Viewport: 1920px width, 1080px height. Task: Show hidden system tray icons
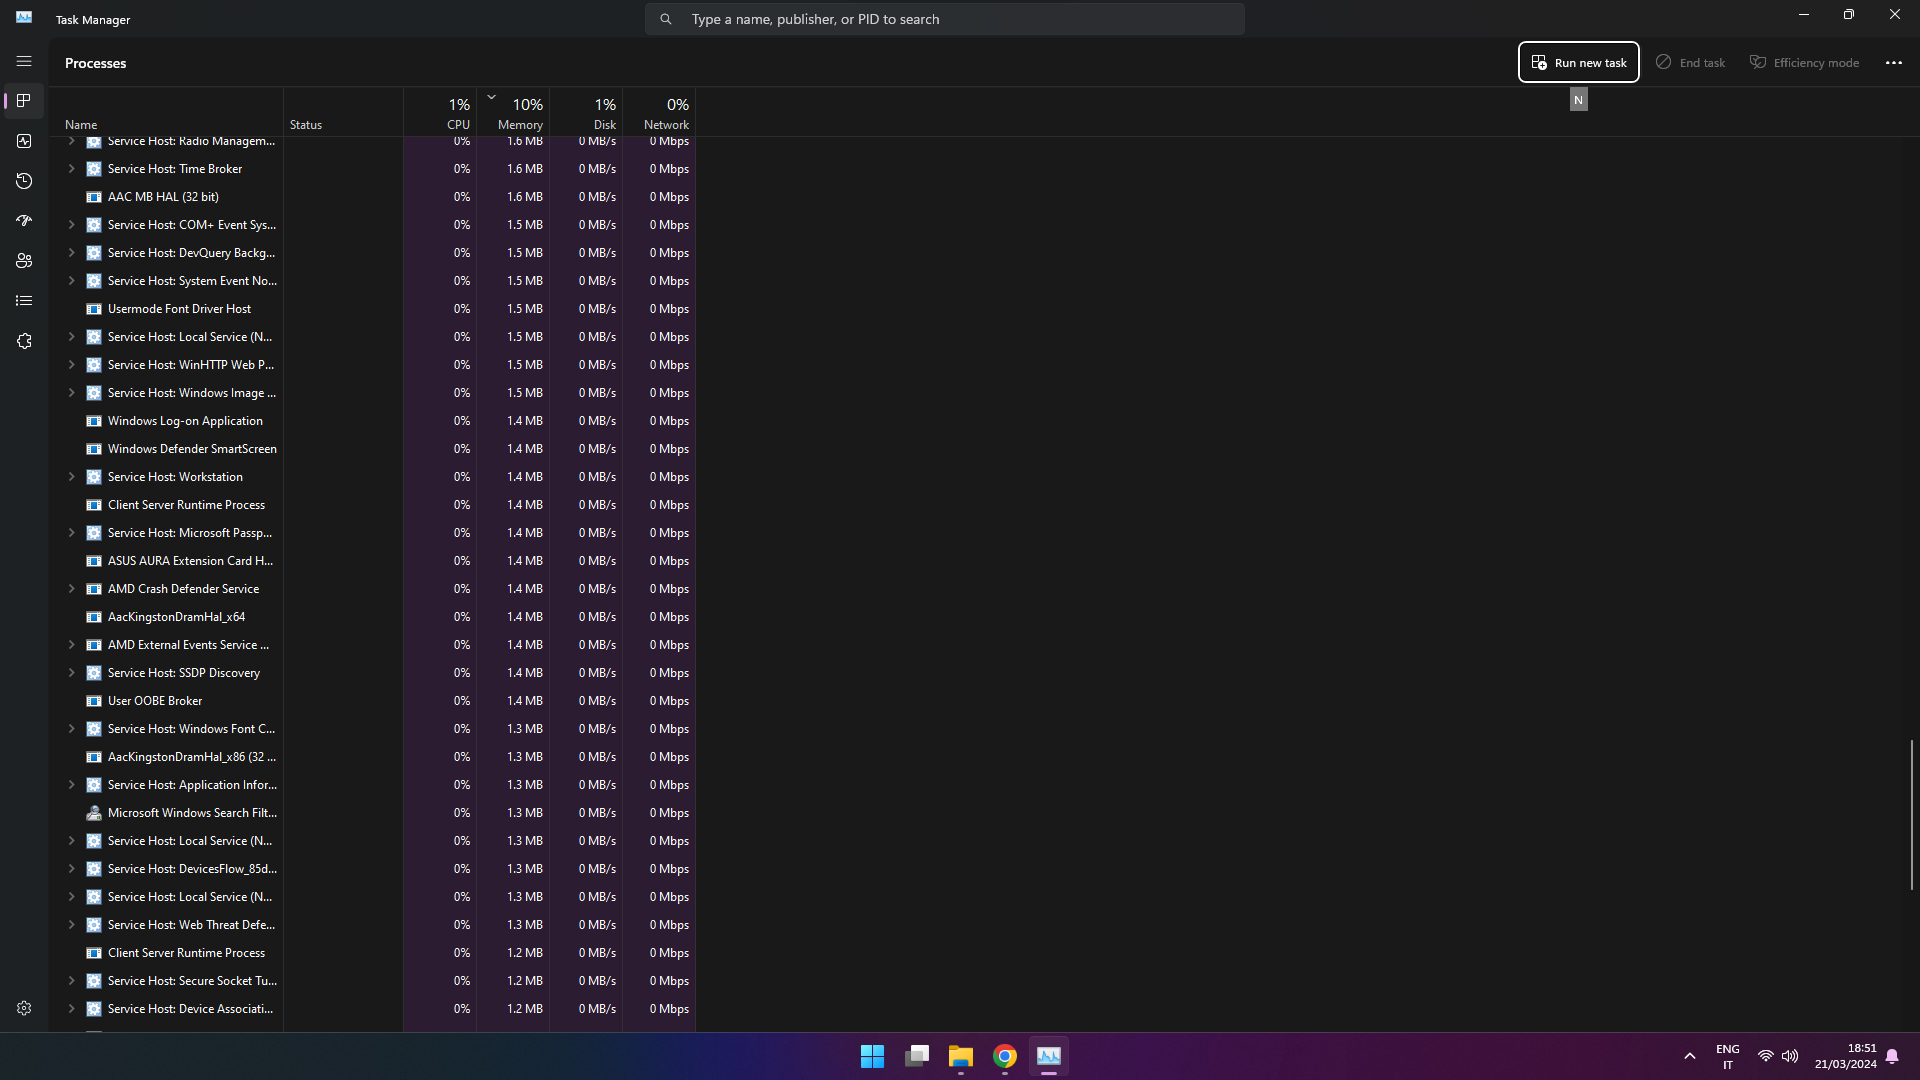(x=1690, y=1056)
